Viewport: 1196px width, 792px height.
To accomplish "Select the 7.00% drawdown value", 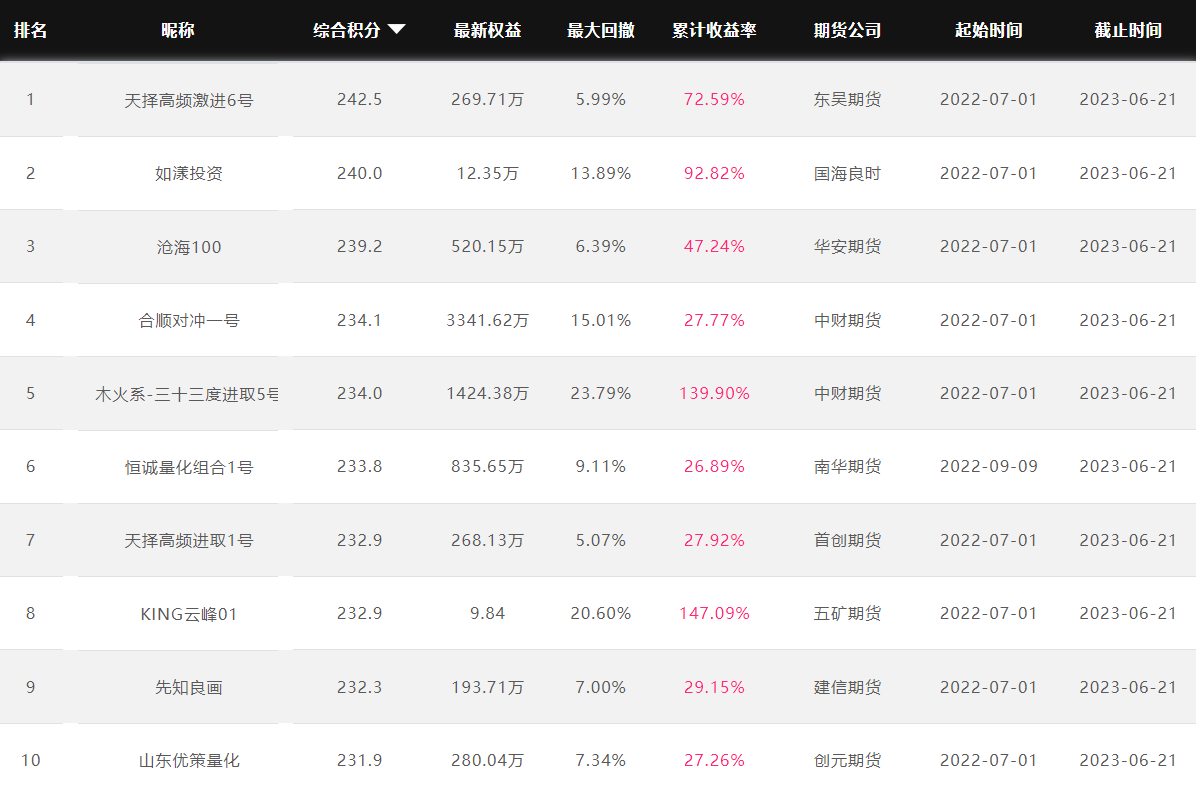I will pyautogui.click(x=601, y=687).
